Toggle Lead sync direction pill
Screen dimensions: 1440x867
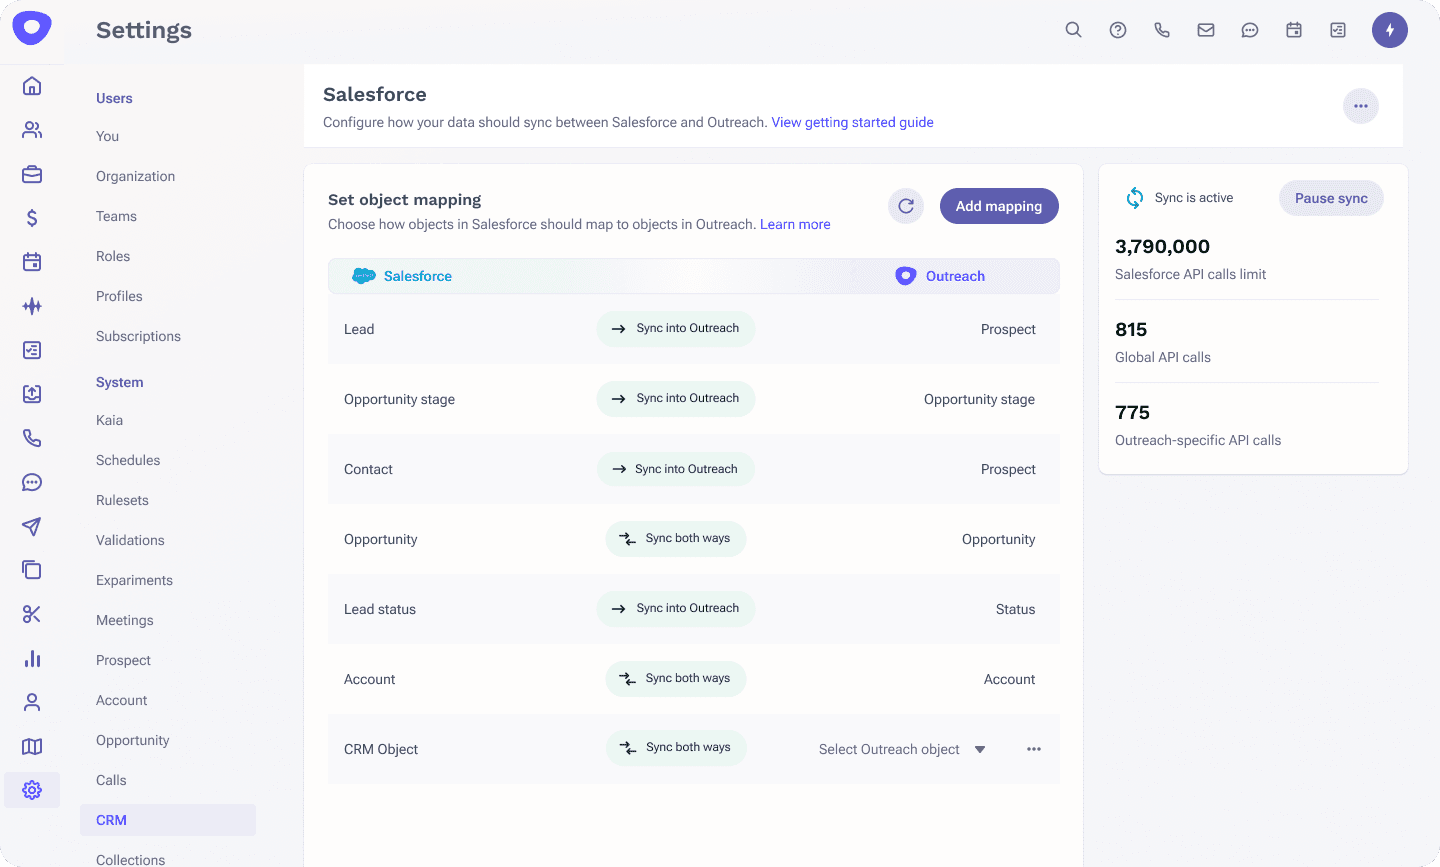[x=676, y=329]
